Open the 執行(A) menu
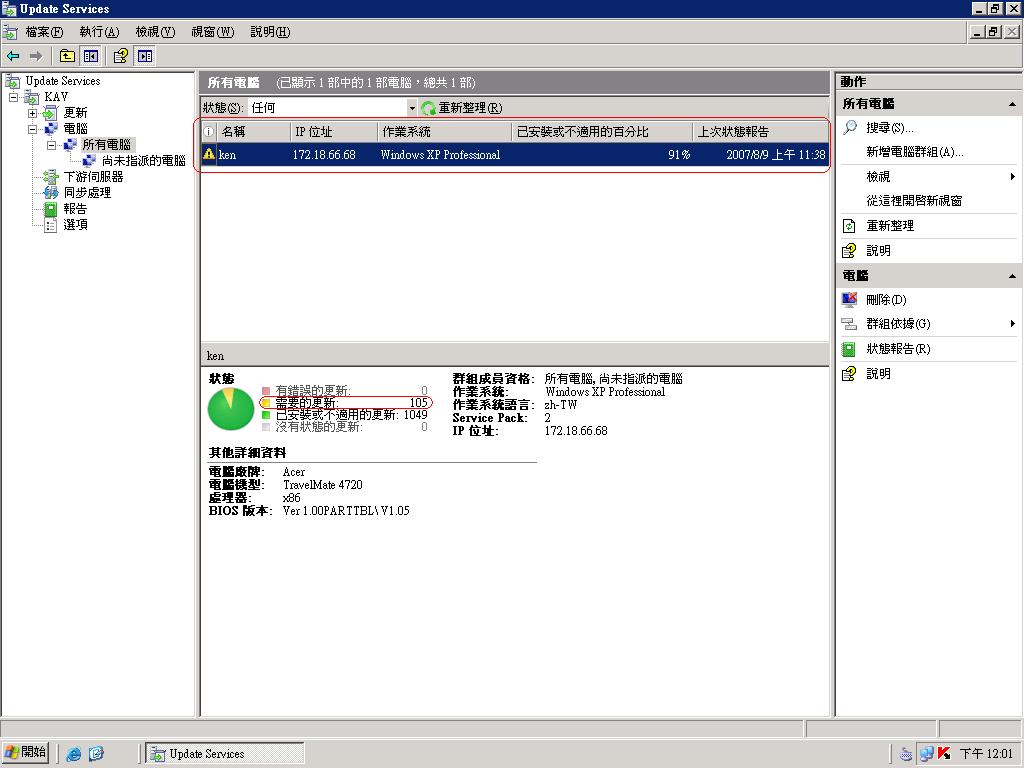Viewport: 1024px width, 768px height. [99, 32]
